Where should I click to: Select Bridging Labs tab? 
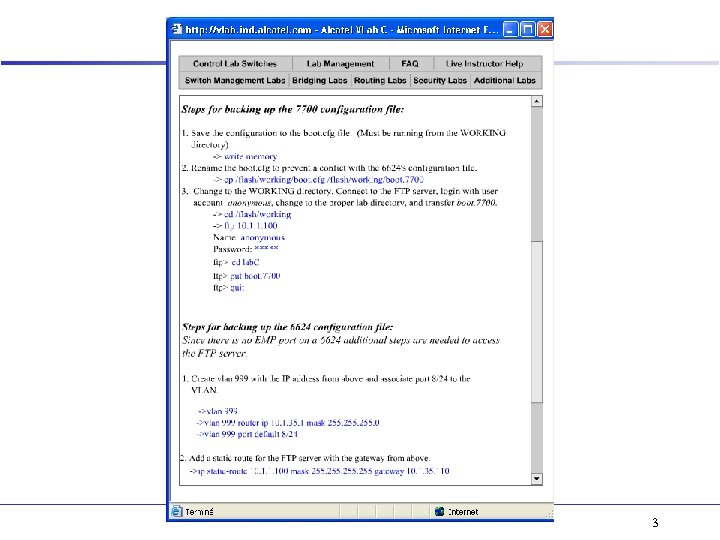point(320,80)
